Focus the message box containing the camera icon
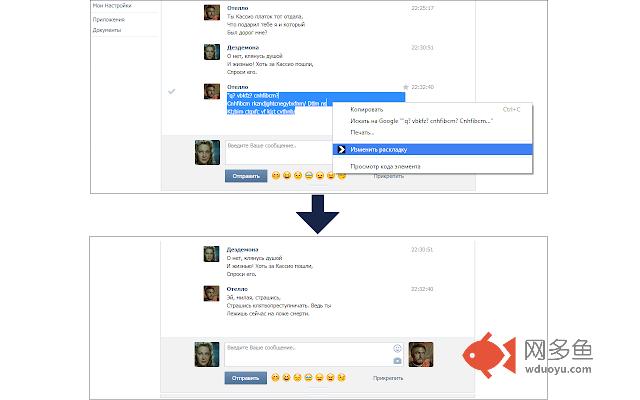 pyautogui.click(x=314, y=354)
